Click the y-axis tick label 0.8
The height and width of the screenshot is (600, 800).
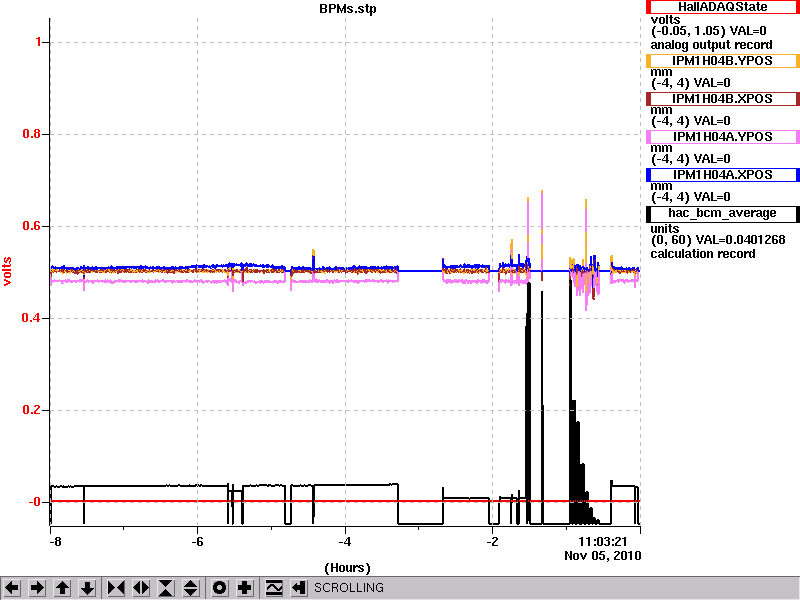point(33,134)
